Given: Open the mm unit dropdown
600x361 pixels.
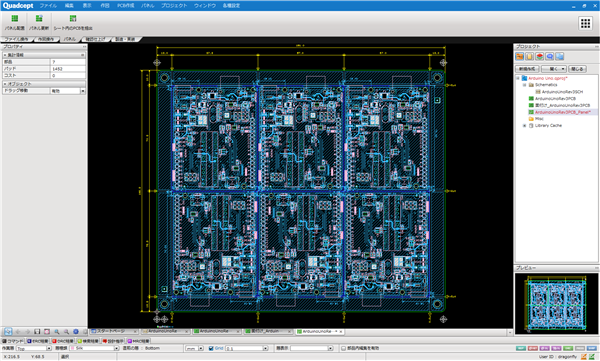Looking at the screenshot, I should coord(201,348).
